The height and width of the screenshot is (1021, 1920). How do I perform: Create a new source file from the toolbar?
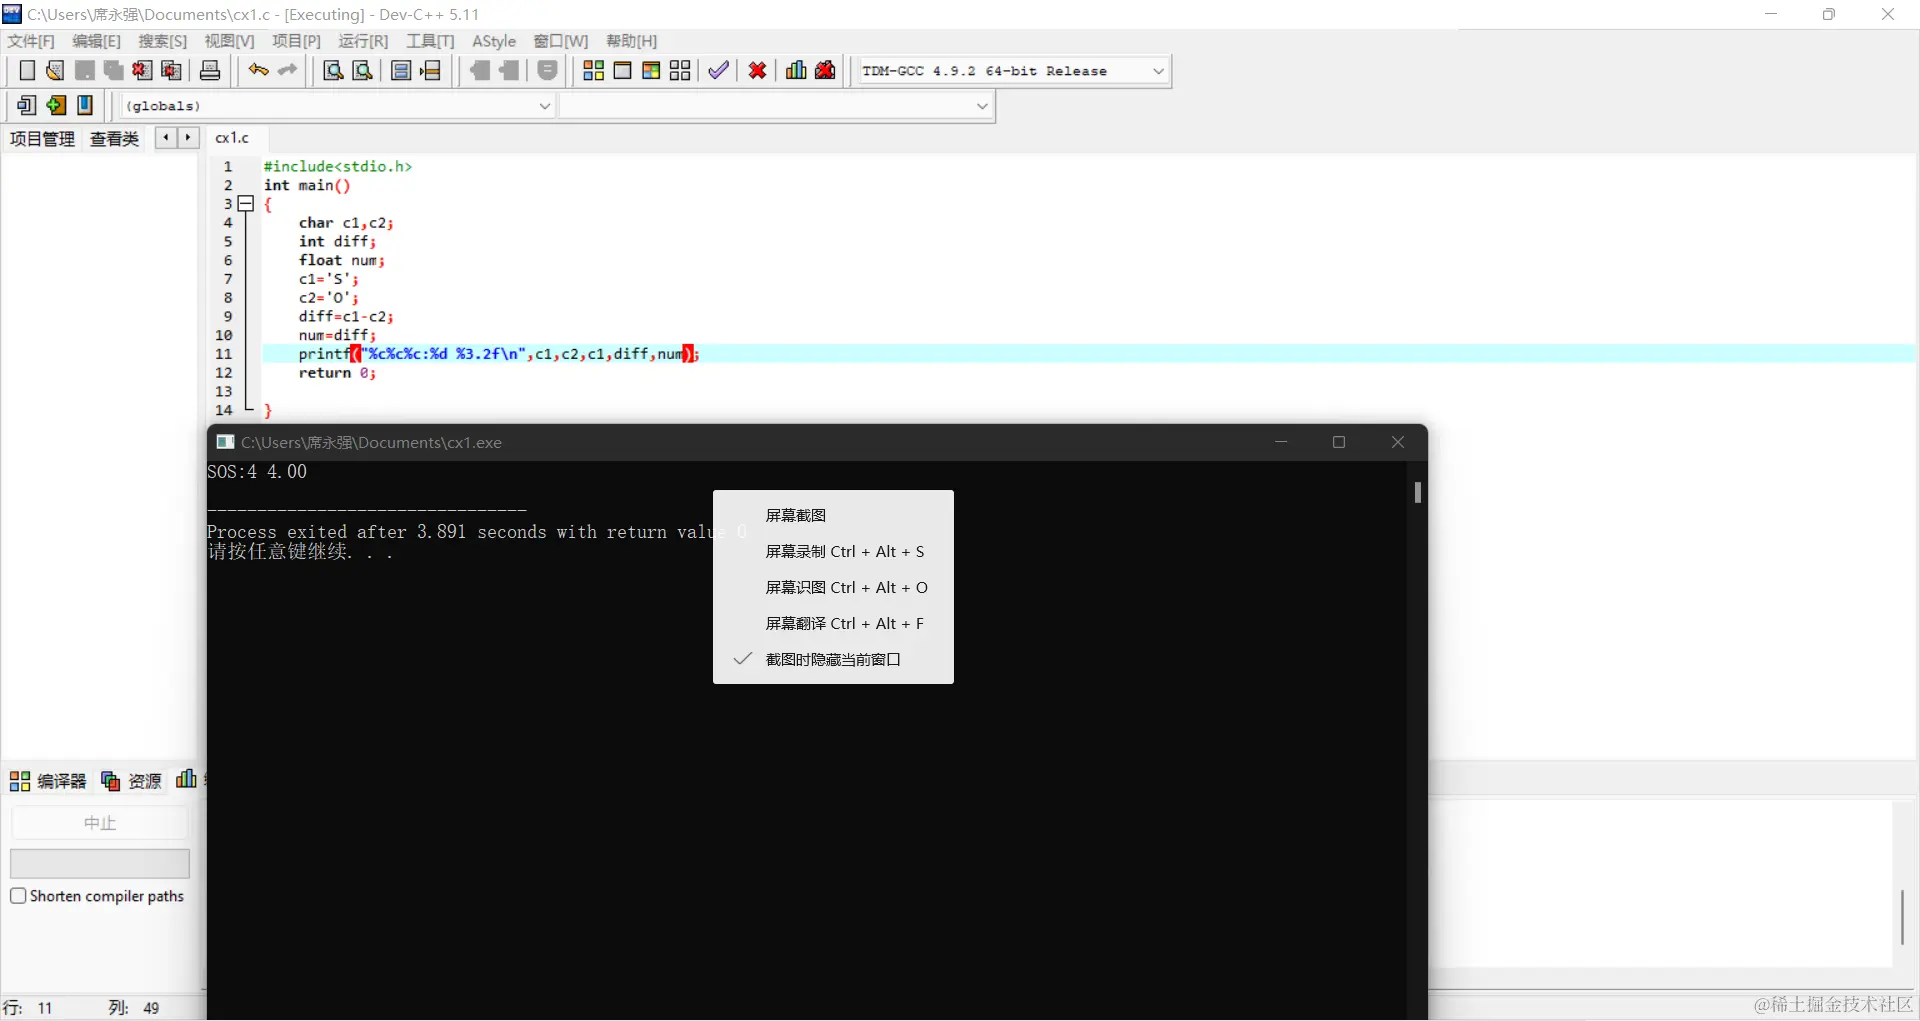27,71
